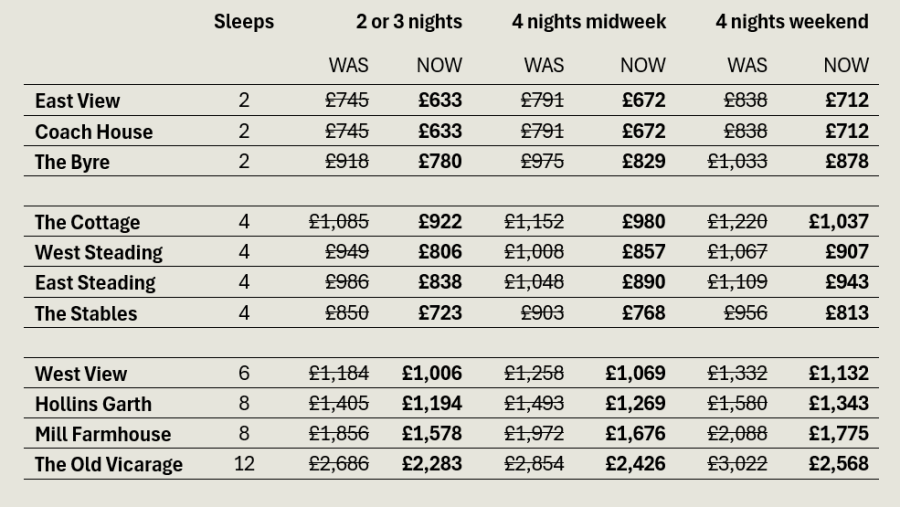Click The Byre property name
The height and width of the screenshot is (507, 900).
click(x=72, y=162)
